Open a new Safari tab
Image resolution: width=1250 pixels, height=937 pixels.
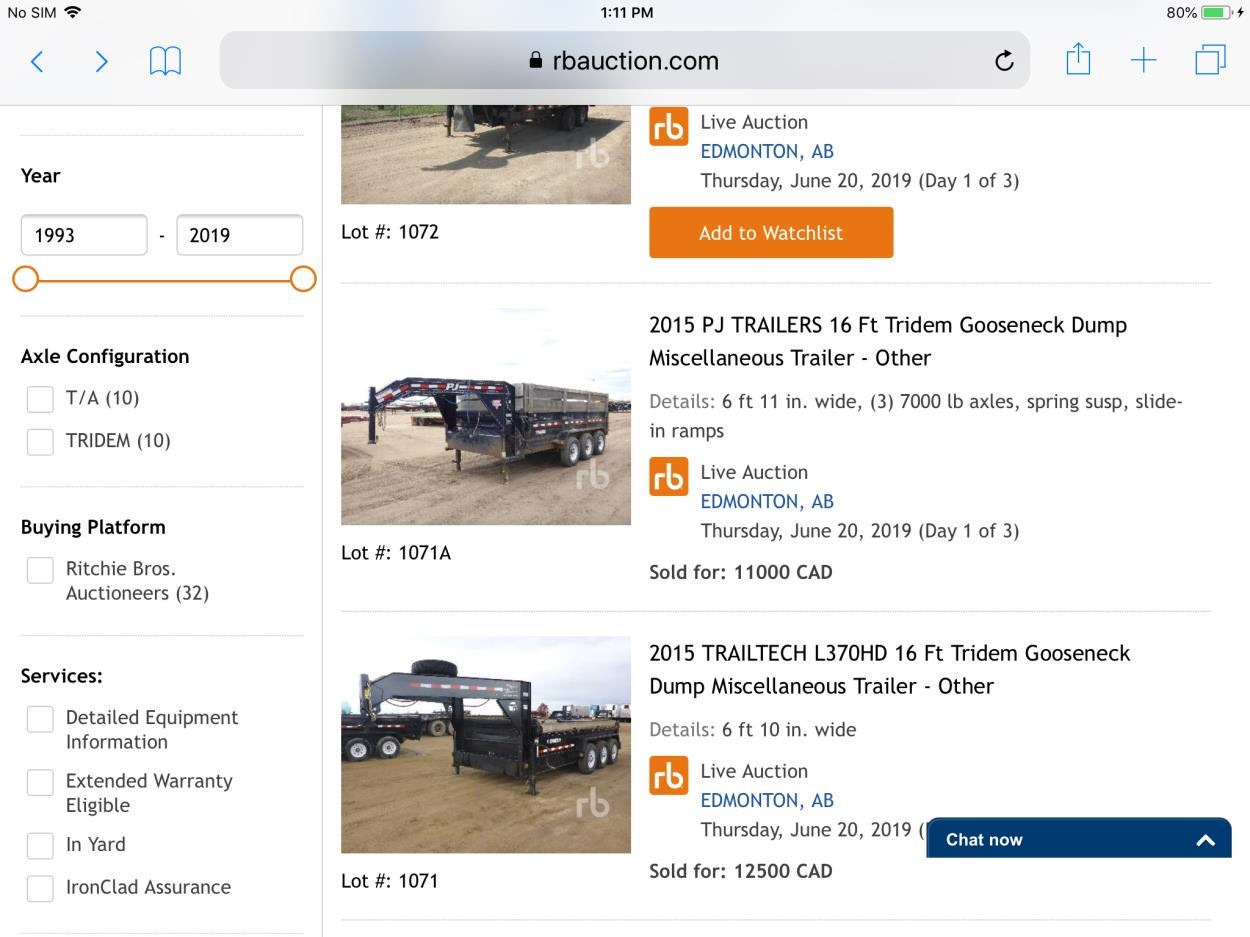1143,61
